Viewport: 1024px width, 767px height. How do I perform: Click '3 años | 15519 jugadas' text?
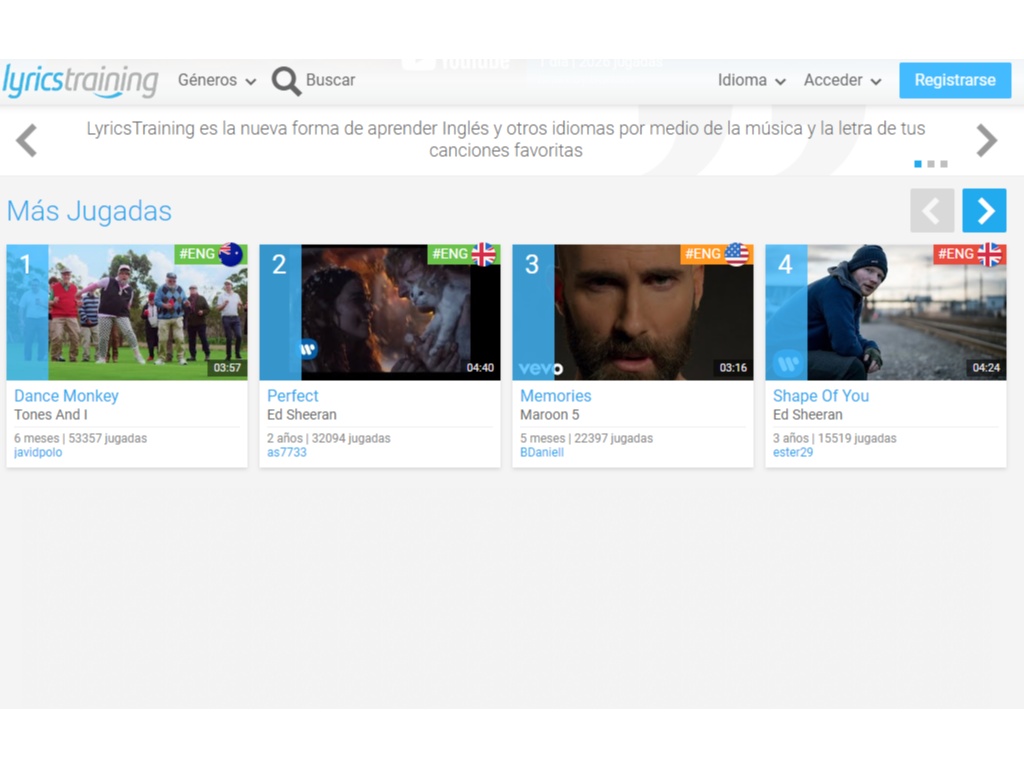835,438
